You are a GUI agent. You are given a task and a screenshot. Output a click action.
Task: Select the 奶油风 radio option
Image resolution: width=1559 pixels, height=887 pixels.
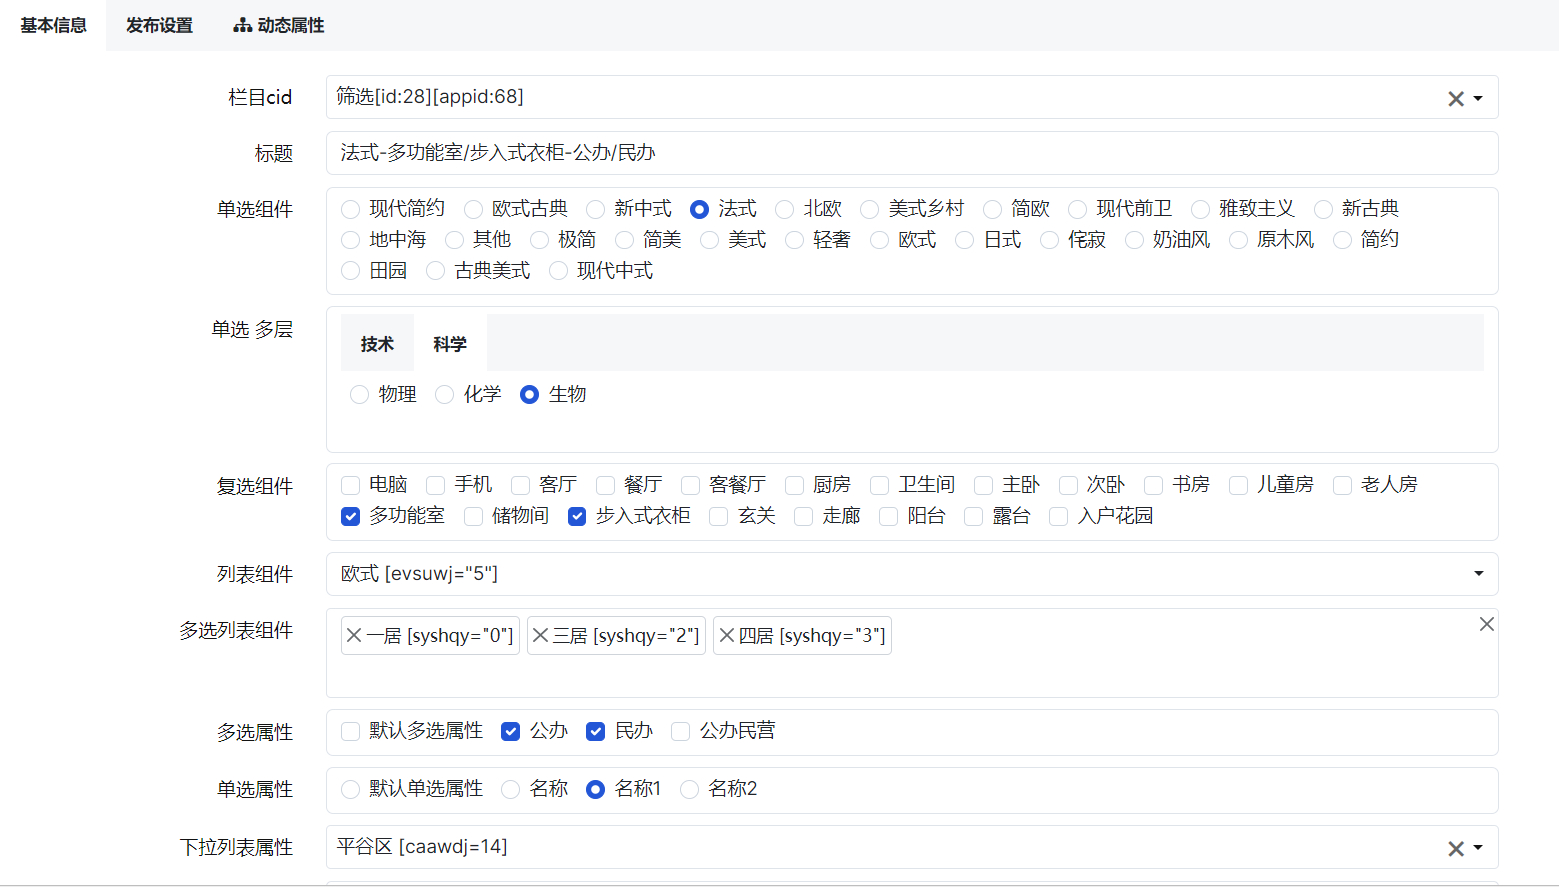(x=1134, y=240)
